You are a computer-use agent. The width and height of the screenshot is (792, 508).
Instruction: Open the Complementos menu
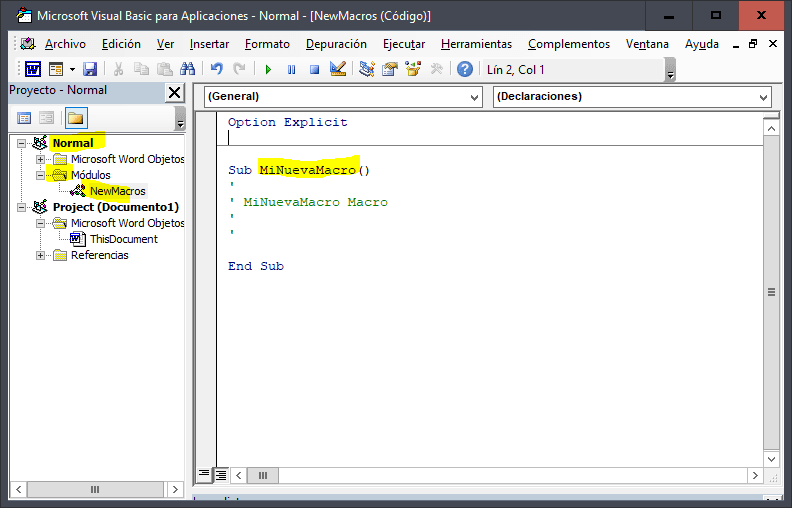(569, 44)
